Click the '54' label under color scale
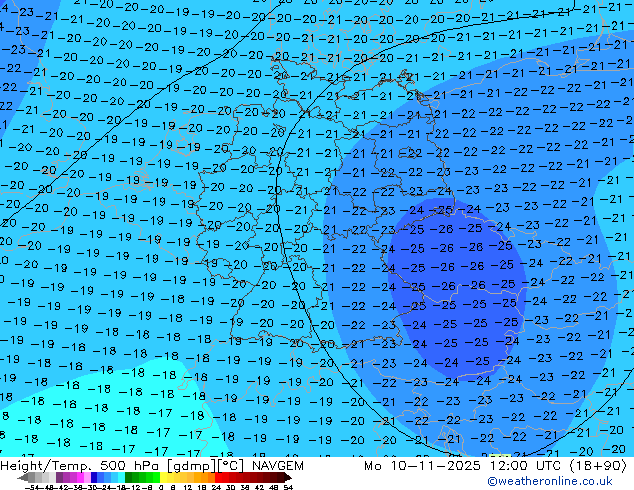Image resolution: width=634 pixels, height=490 pixels. 288,488
